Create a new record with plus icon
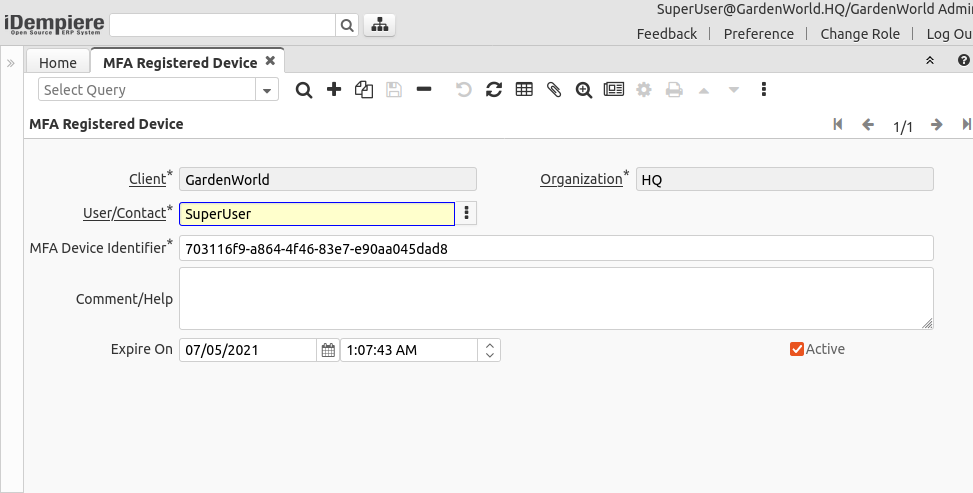This screenshot has width=973, height=493. click(334, 90)
